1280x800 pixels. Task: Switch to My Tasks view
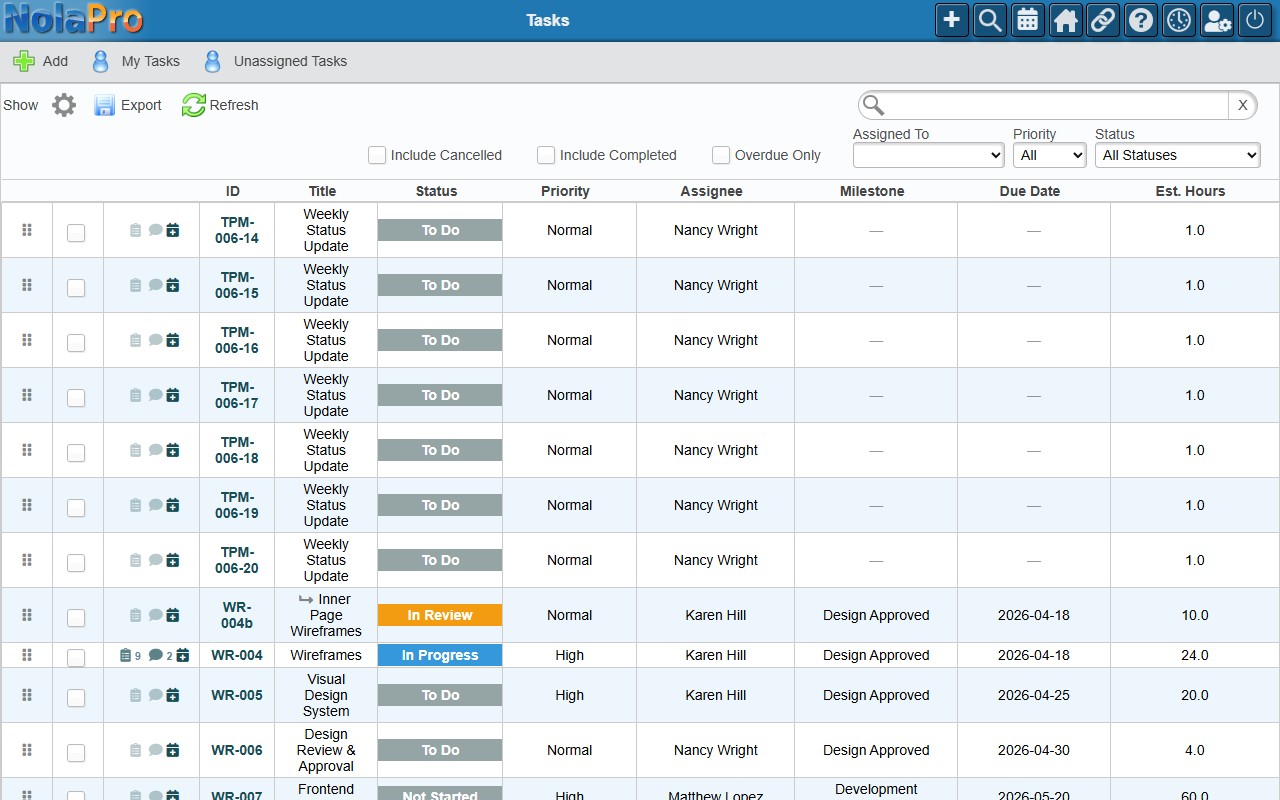[x=136, y=61]
